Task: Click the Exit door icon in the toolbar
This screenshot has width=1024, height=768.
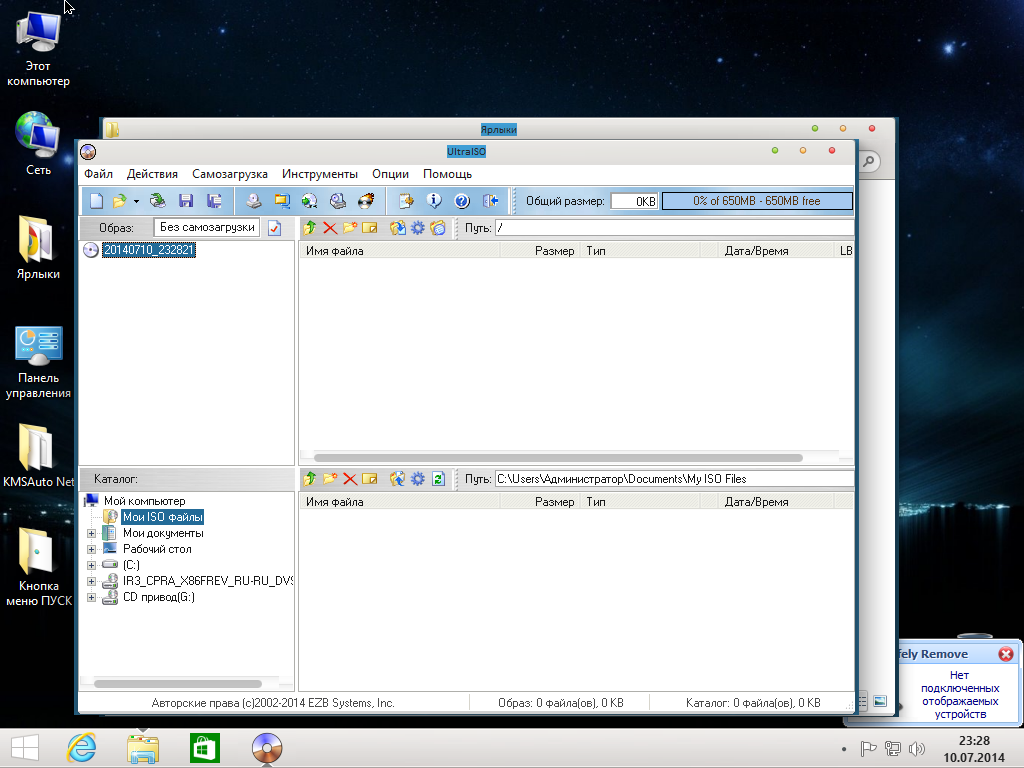Action: (x=490, y=201)
